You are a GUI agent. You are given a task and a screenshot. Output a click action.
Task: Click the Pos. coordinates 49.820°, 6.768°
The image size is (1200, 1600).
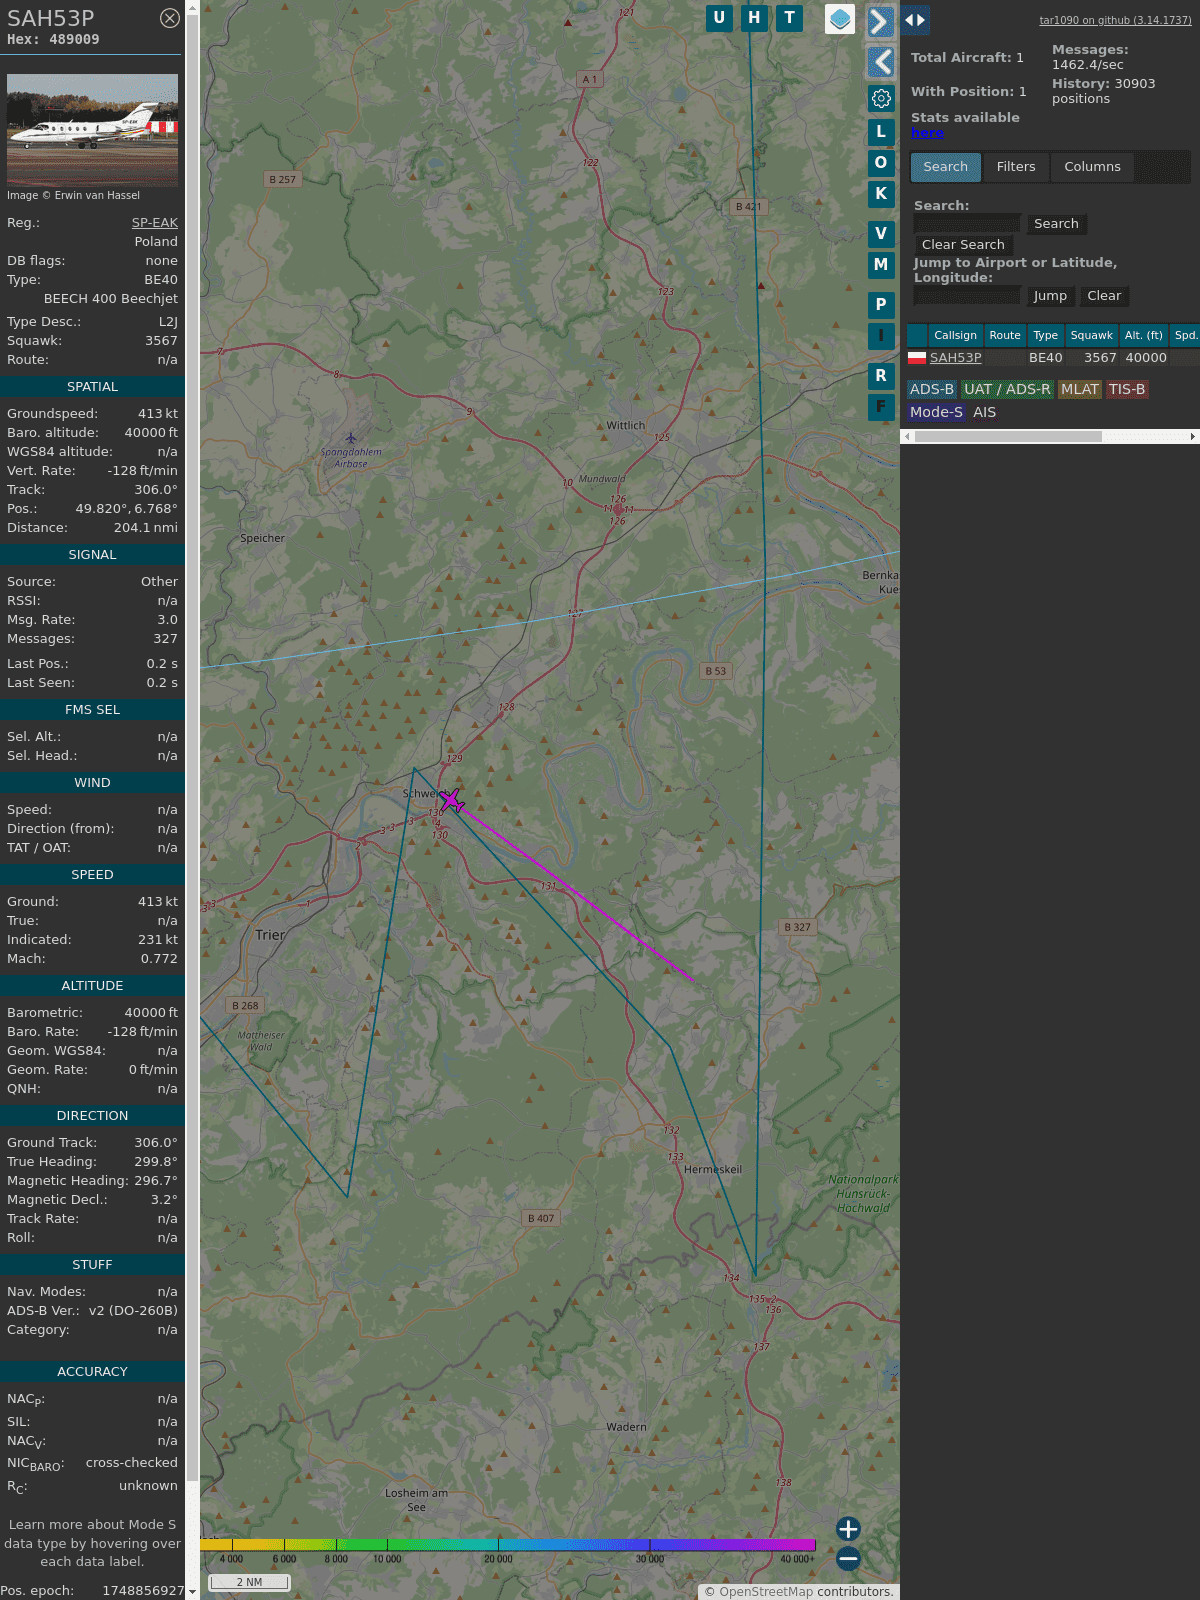tap(126, 509)
